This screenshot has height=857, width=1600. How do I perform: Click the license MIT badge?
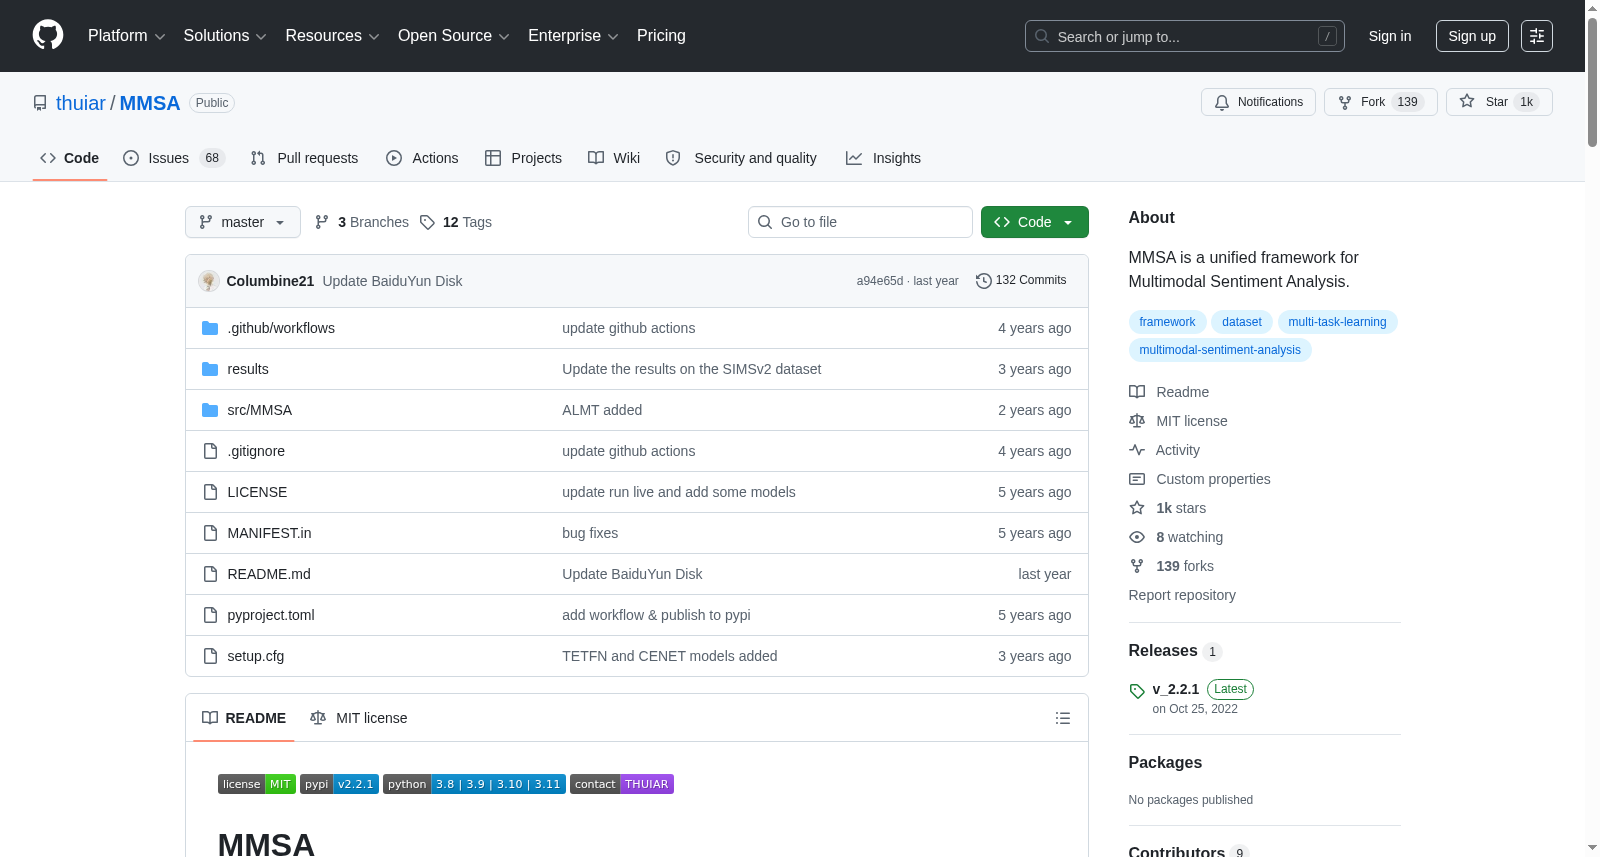pyautogui.click(x=257, y=784)
